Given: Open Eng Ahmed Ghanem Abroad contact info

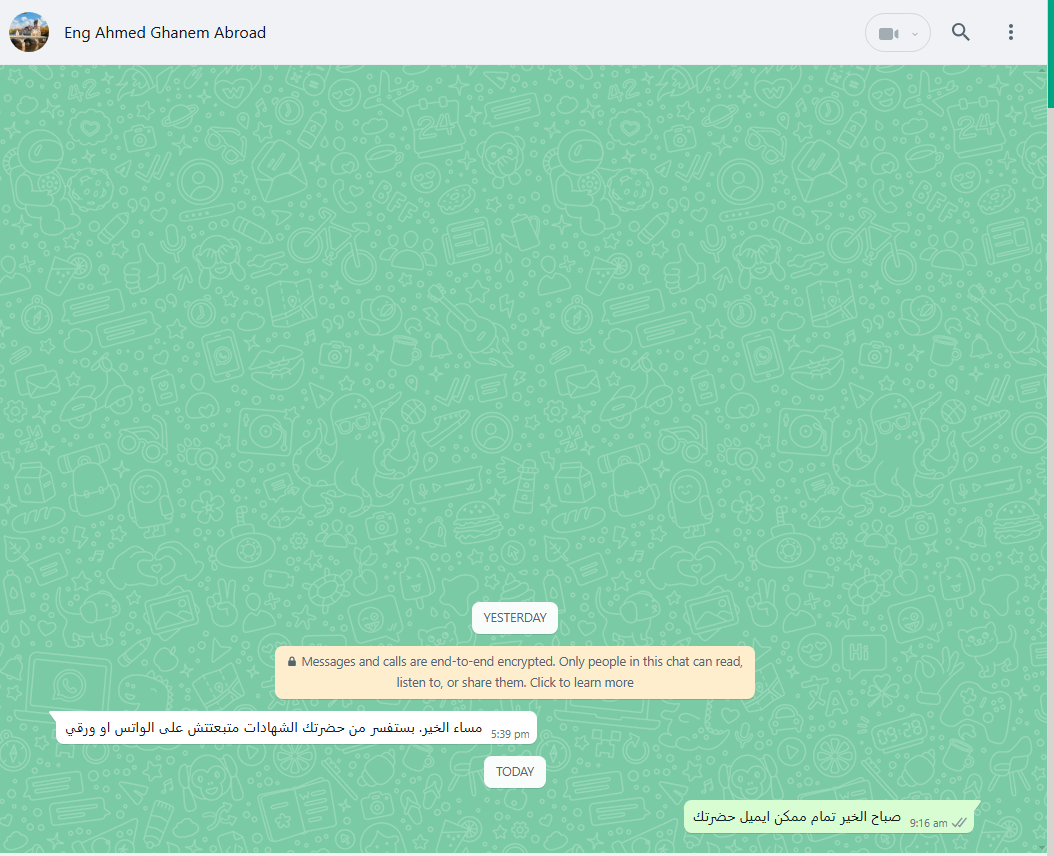Looking at the screenshot, I should click(x=165, y=32).
